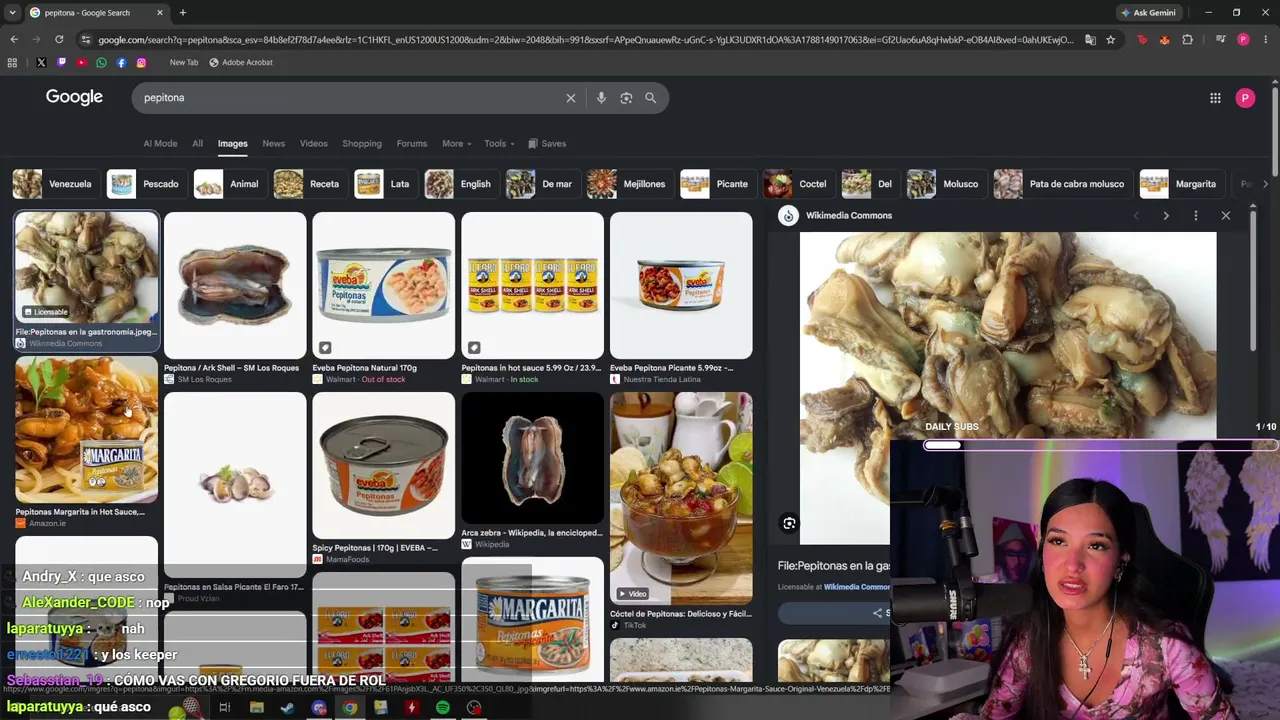Open the Adobe Acrobat bookmark
The image size is (1280, 720).
pos(241,62)
